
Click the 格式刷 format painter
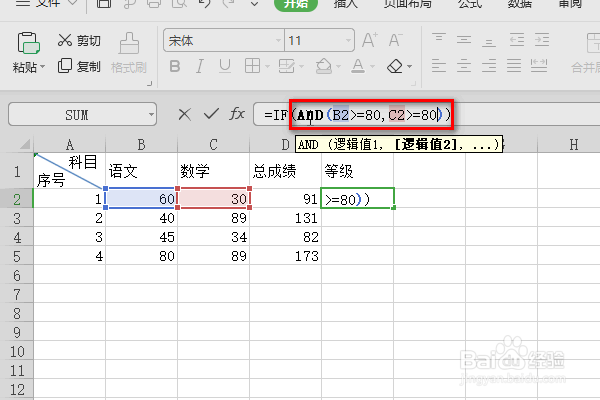pos(129,54)
